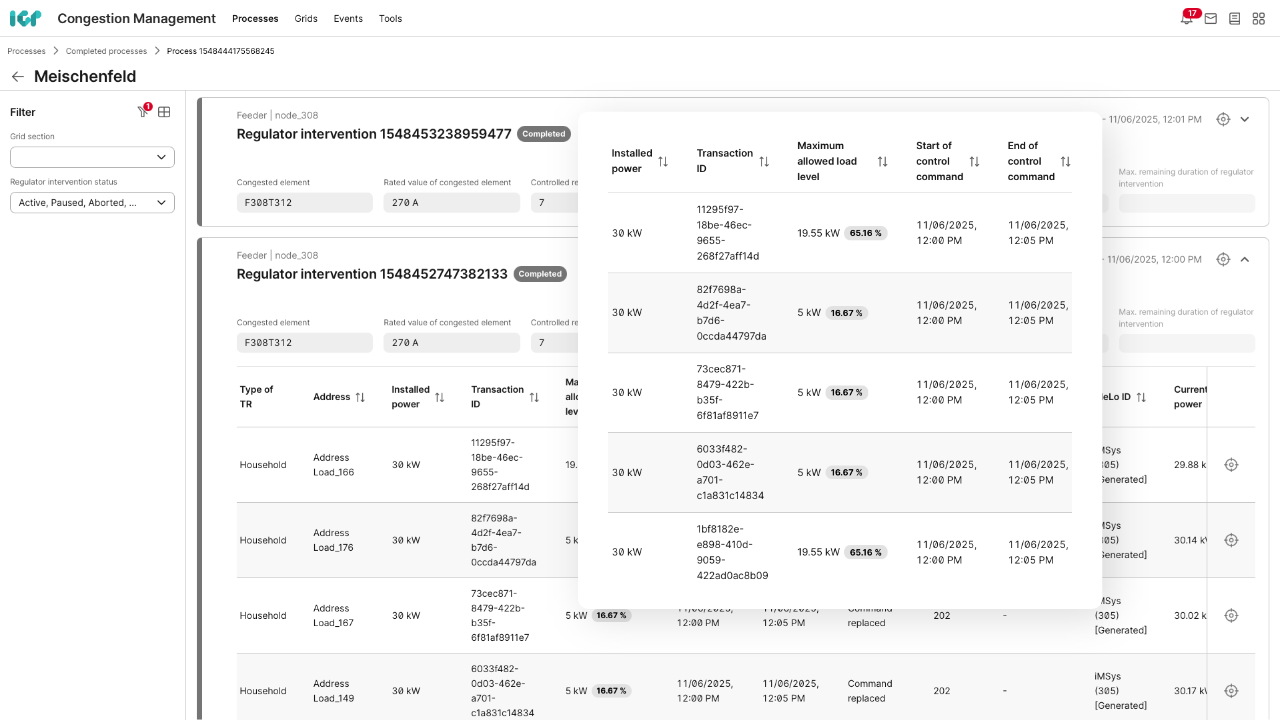This screenshot has width=1280, height=721.
Task: Sort popup by Transaction ID column
Action: 764,161
